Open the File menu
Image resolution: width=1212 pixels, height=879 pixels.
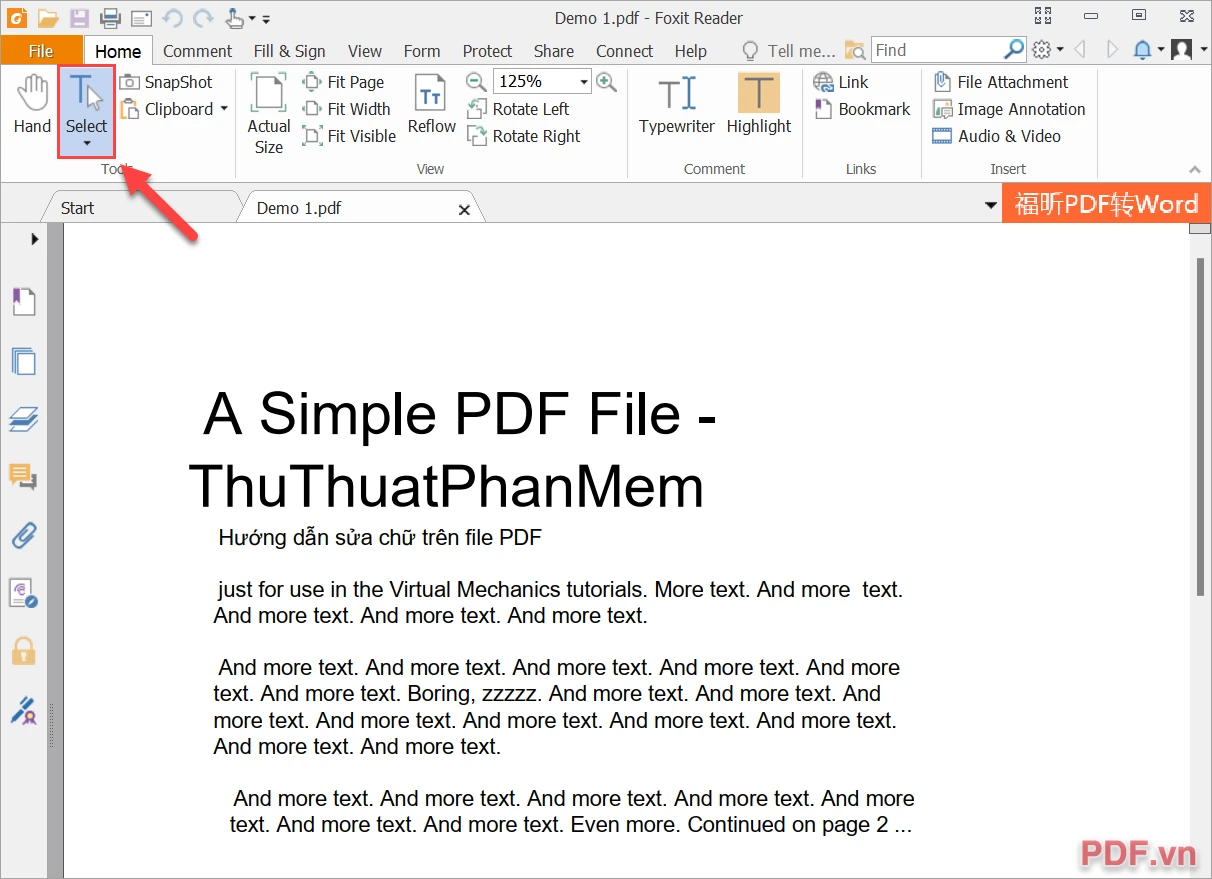[41, 51]
